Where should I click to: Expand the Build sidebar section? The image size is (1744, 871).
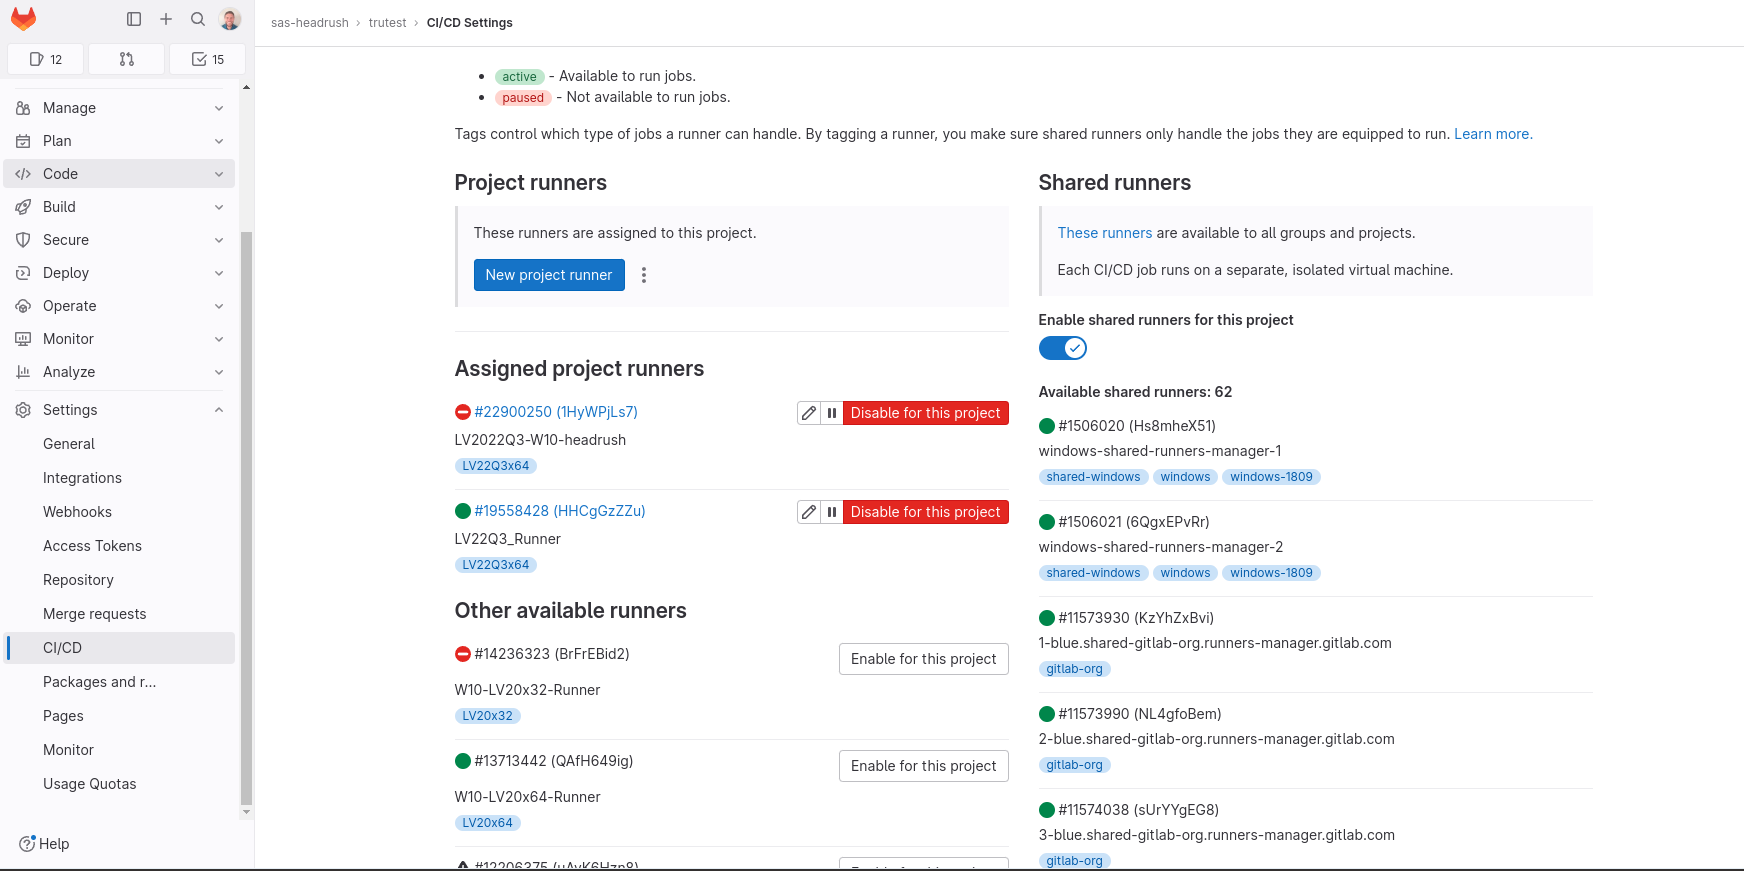click(x=119, y=207)
